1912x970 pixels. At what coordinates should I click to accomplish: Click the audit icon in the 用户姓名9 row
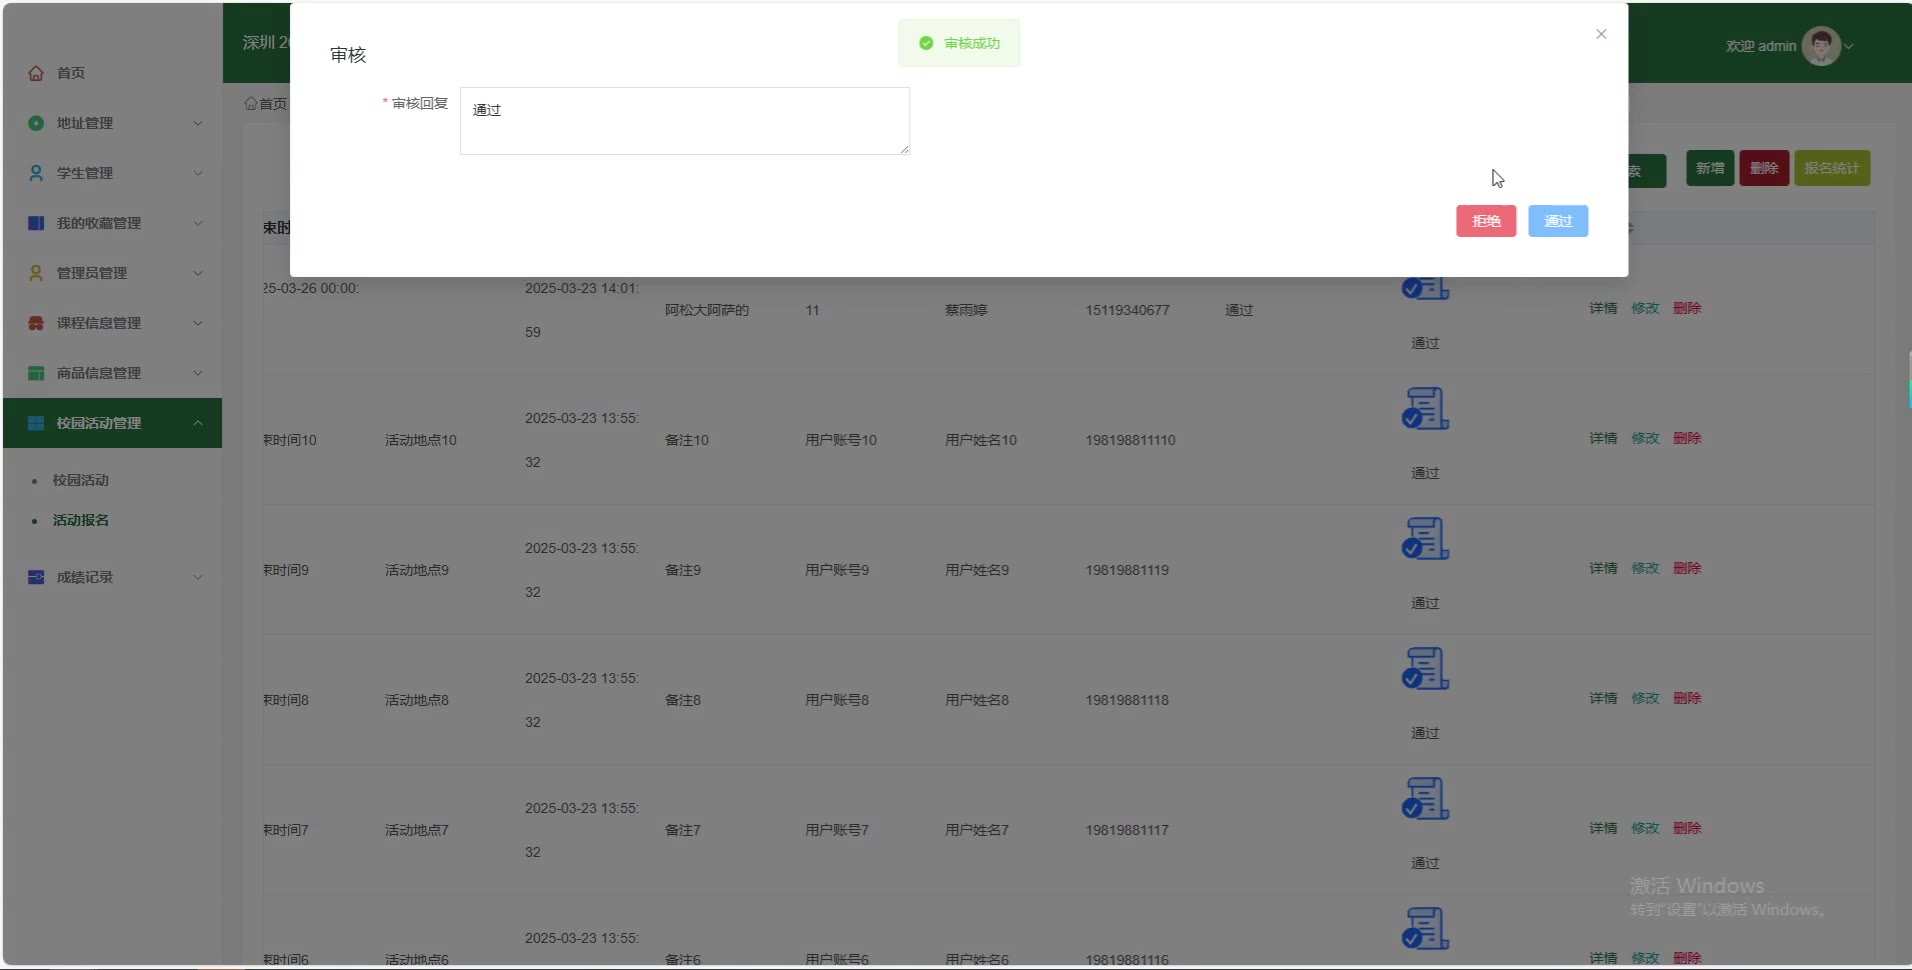[1425, 538]
